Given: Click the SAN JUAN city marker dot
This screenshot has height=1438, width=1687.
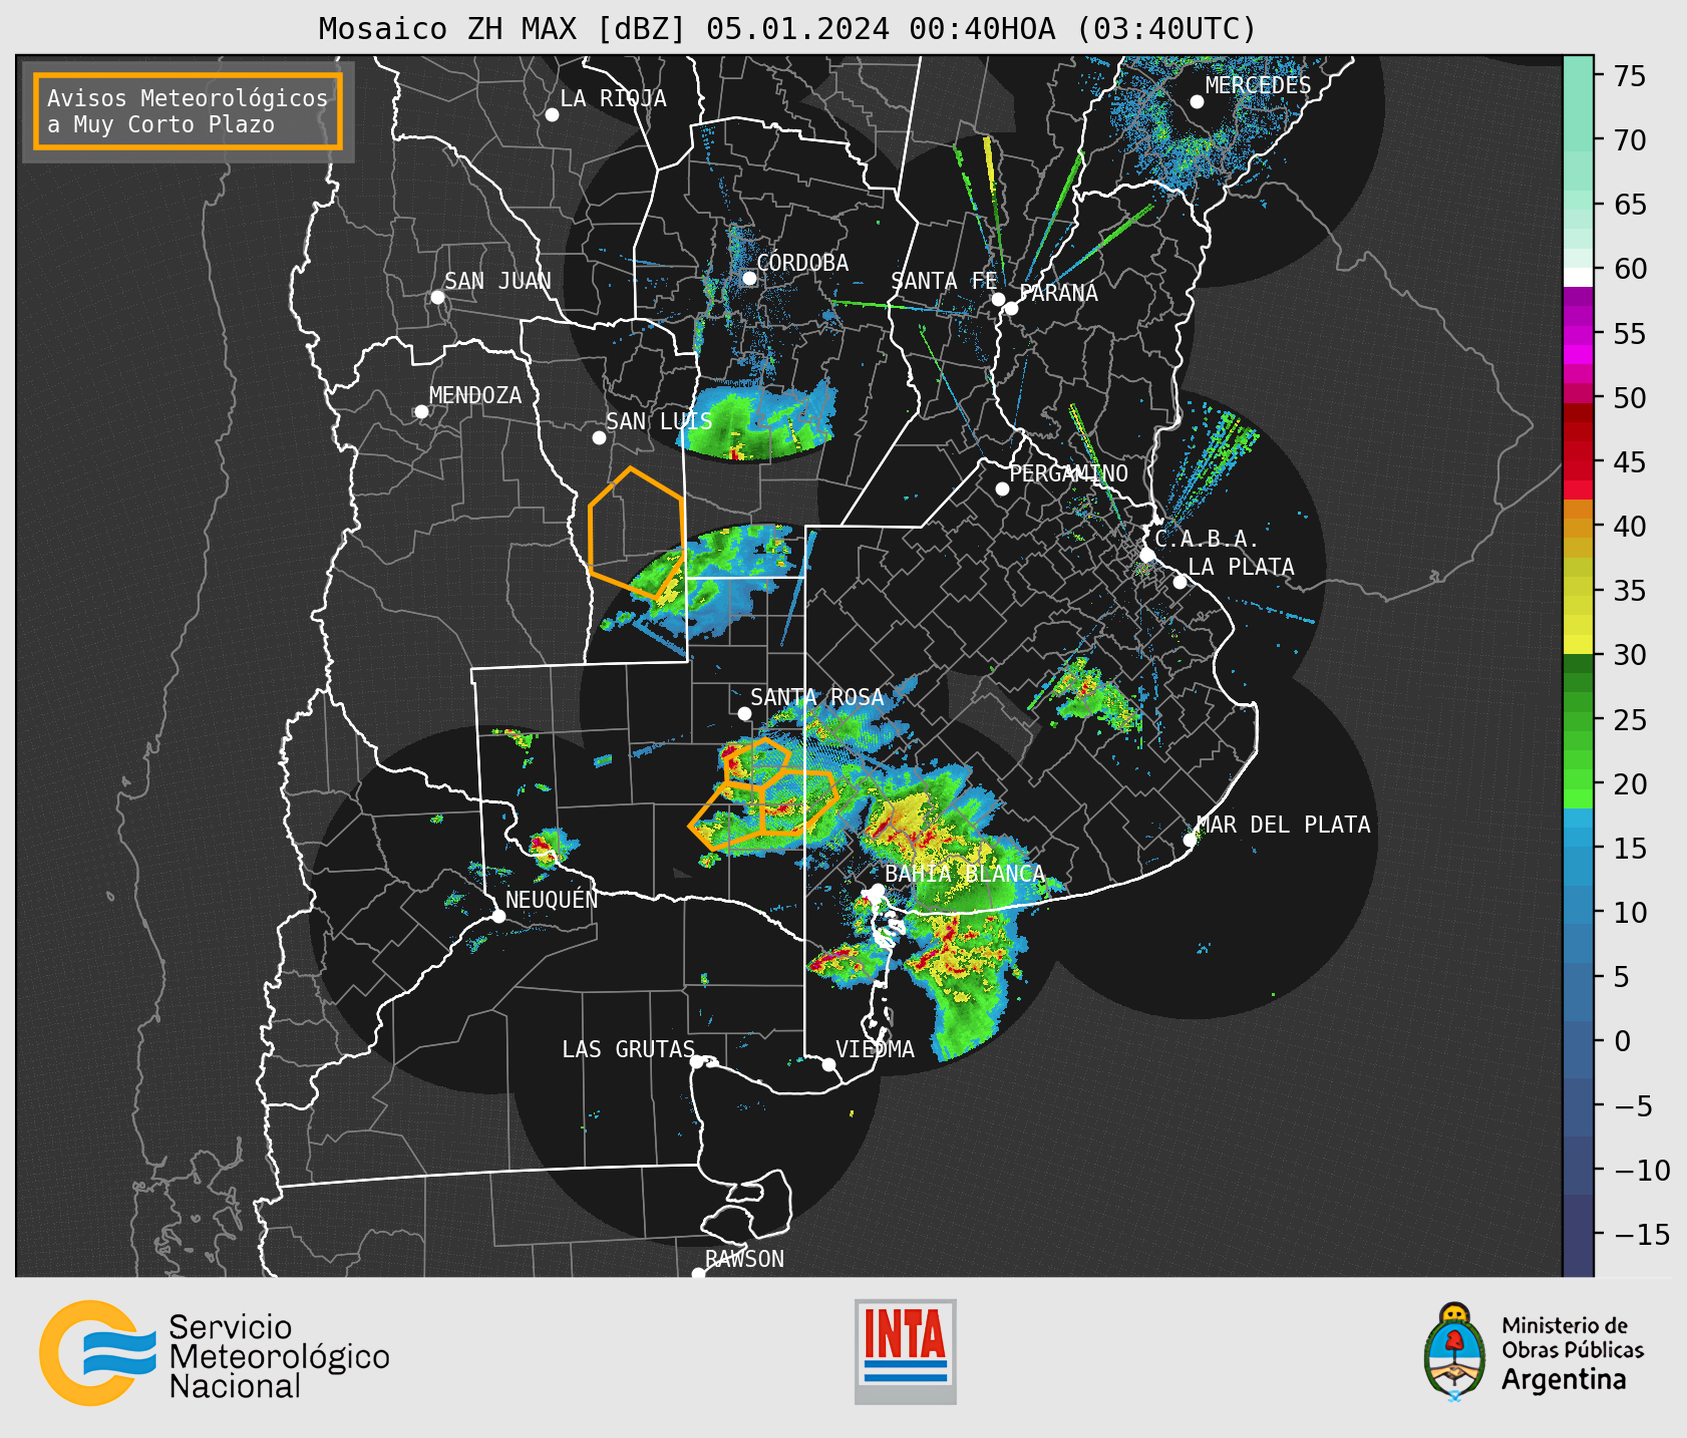Looking at the screenshot, I should pos(437,297).
